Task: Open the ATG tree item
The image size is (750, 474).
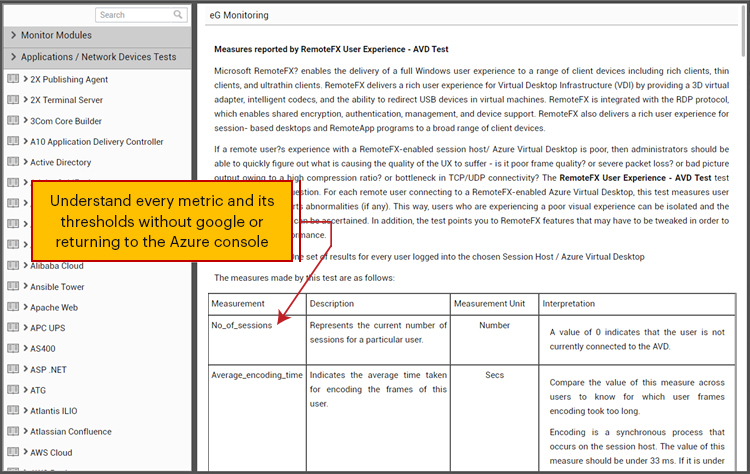Action: coord(38,390)
